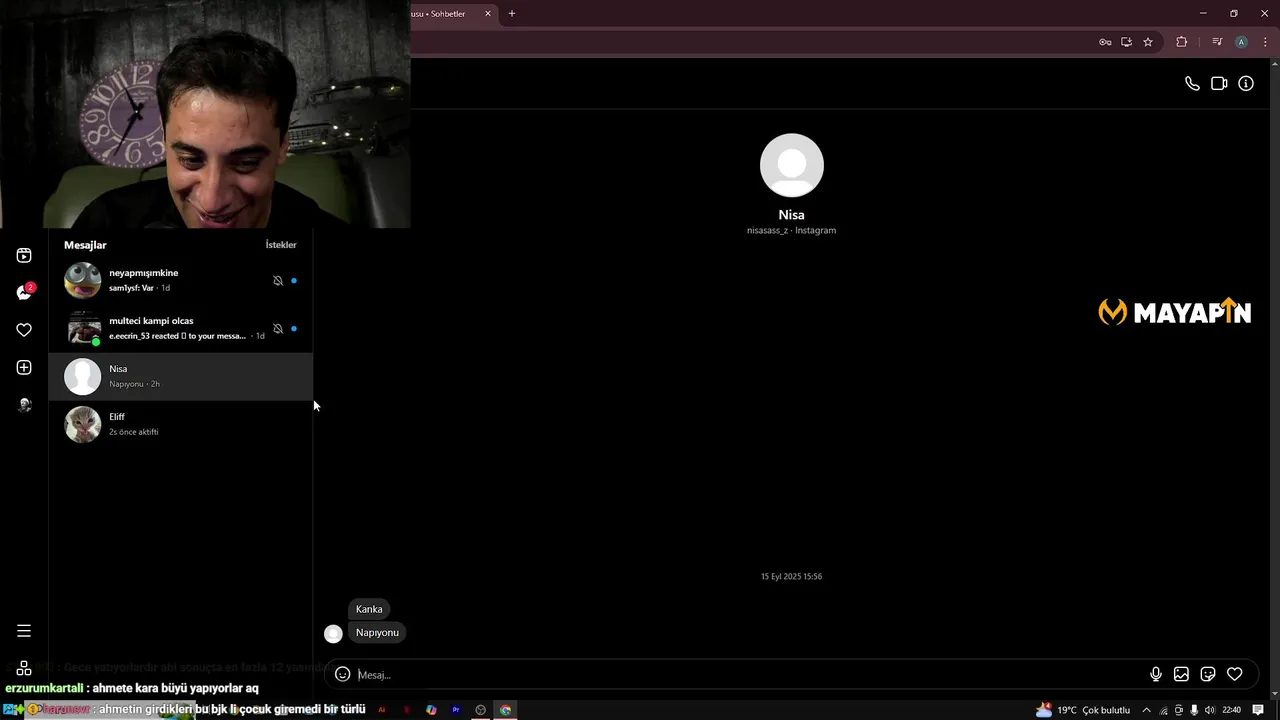This screenshot has height=720, width=1280.
Task: Open the Reels icon in sidebar
Action: [x=24, y=255]
